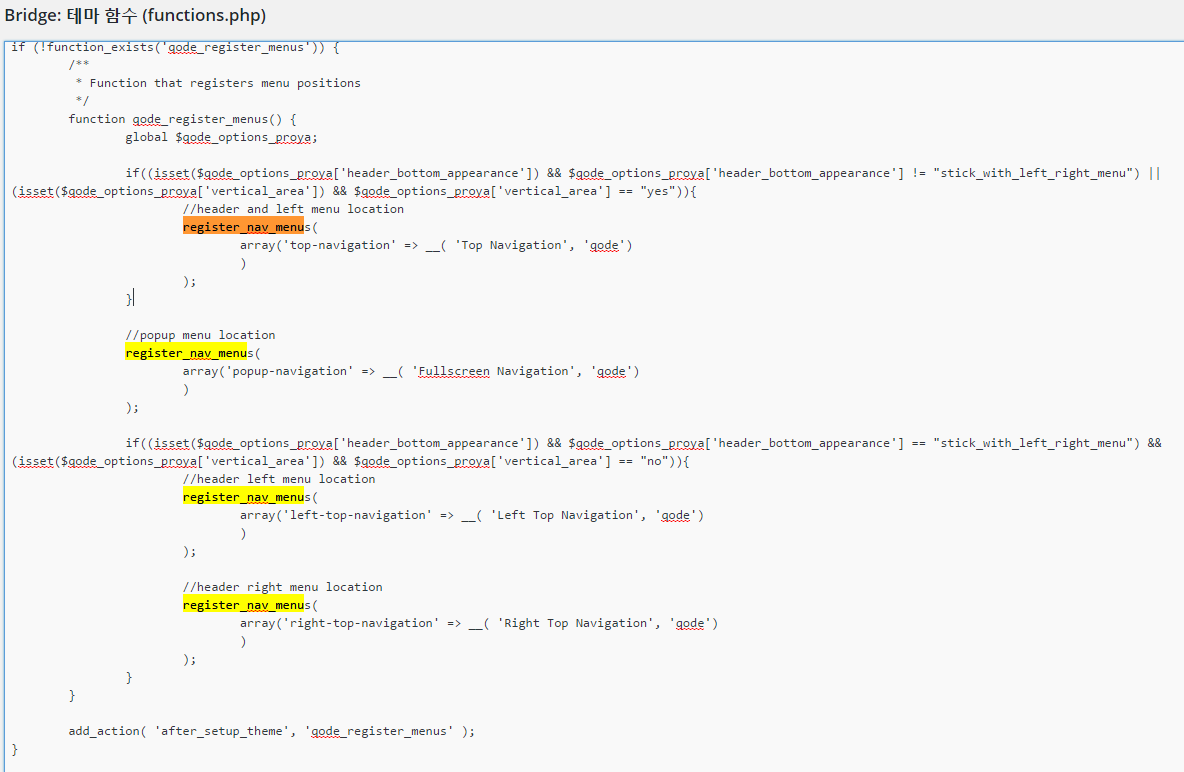The height and width of the screenshot is (772, 1184).
Task: Click the 'Right Top Navigation' string
Action: tap(580, 623)
